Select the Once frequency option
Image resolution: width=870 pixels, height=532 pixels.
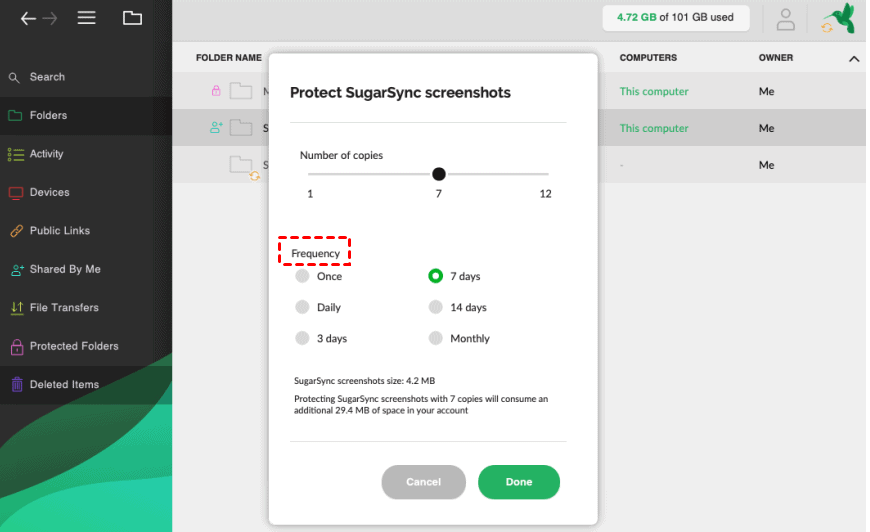tap(303, 276)
